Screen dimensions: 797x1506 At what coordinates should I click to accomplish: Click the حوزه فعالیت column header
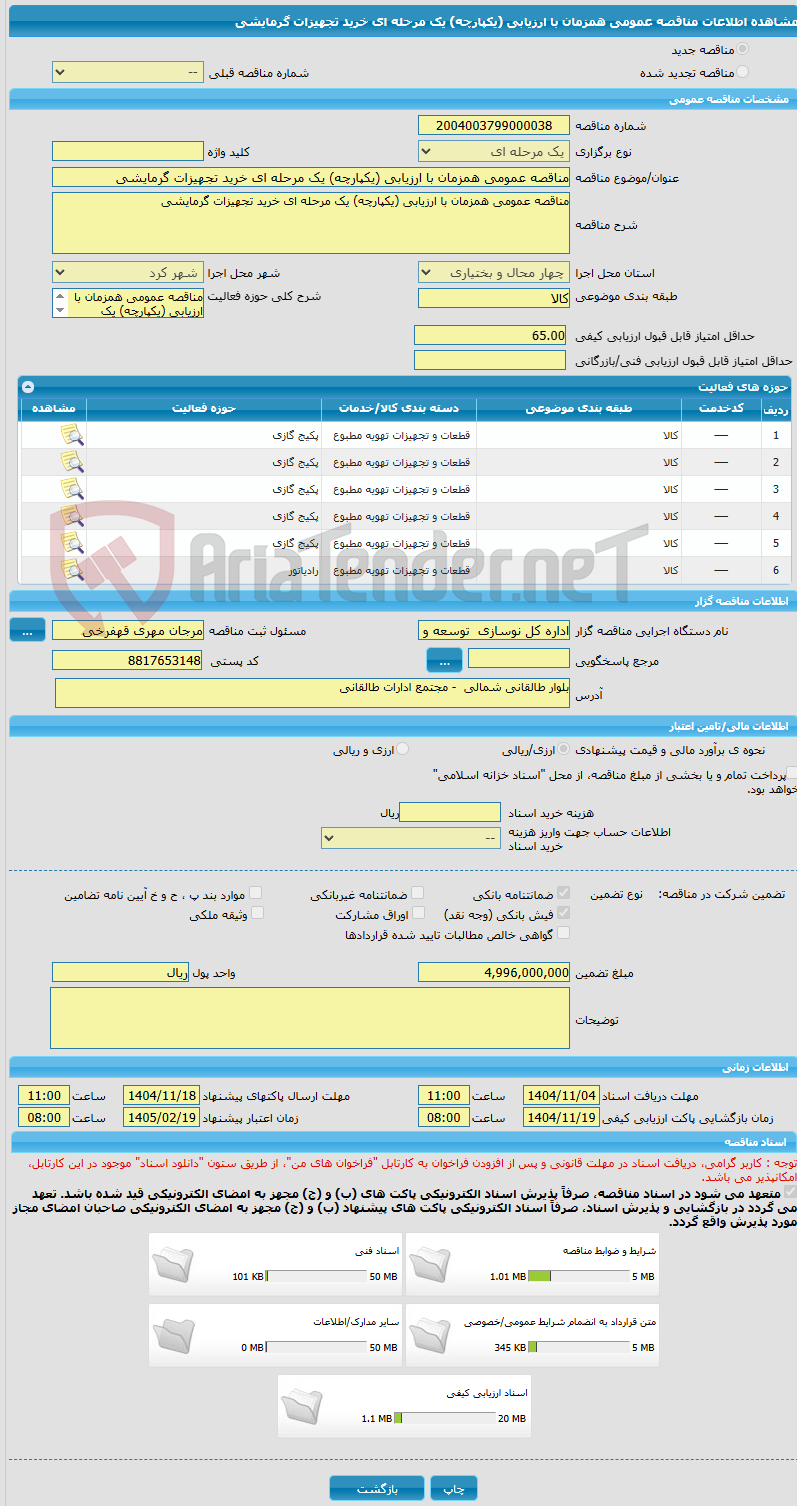pyautogui.click(x=204, y=408)
